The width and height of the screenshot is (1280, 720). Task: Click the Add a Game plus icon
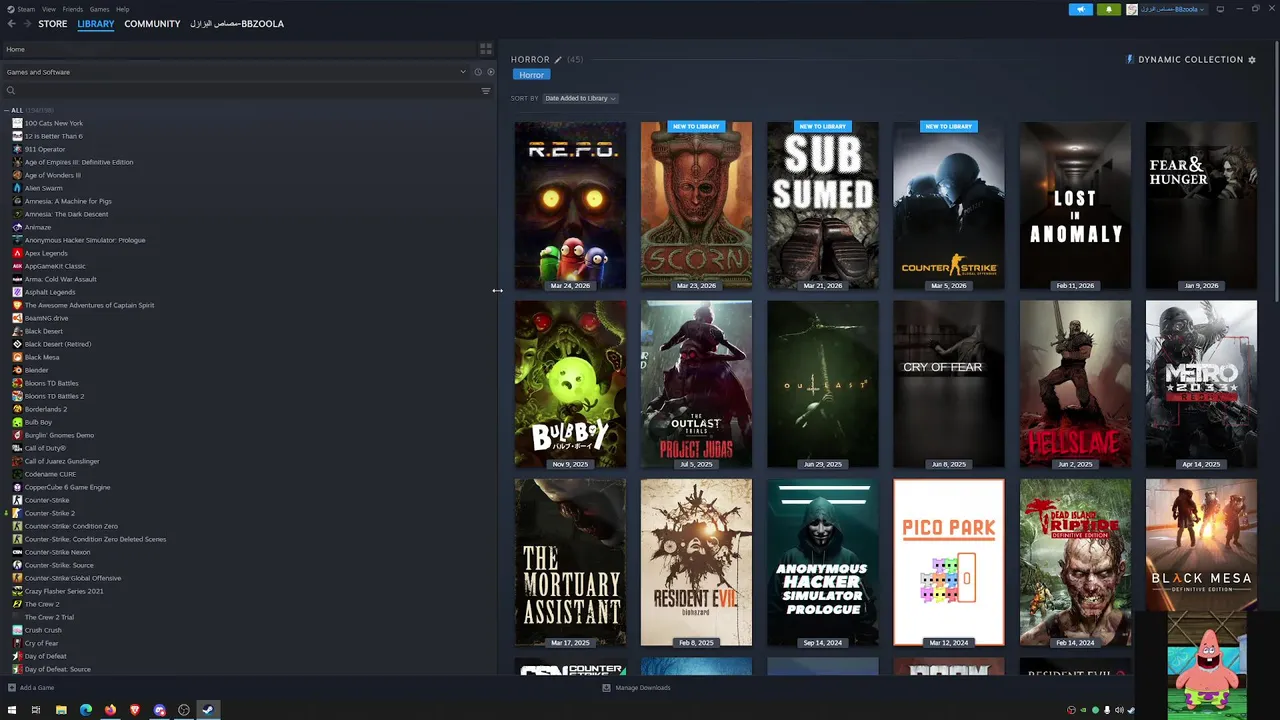pyautogui.click(x=12, y=688)
